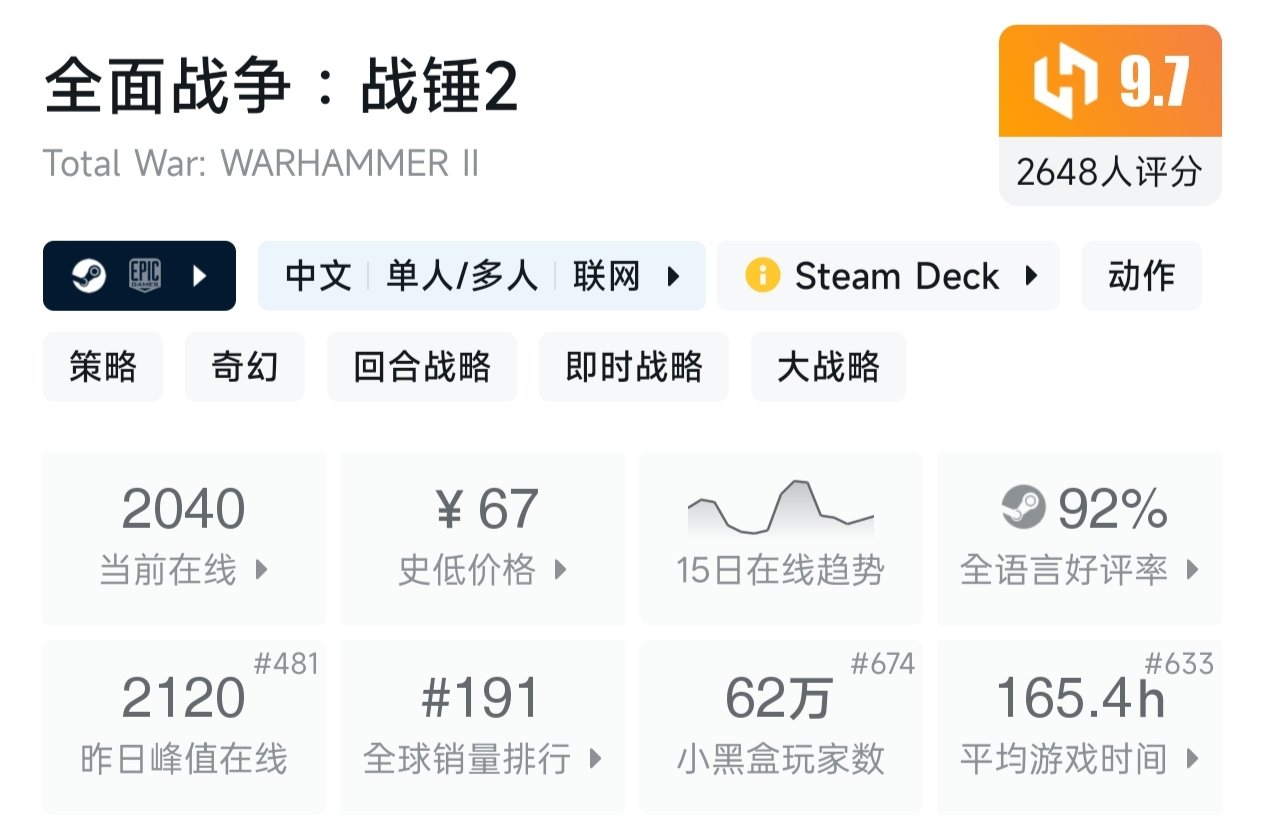Expand Steam Deck compatibility details
The width and height of the screenshot is (1264, 834).
(1032, 276)
